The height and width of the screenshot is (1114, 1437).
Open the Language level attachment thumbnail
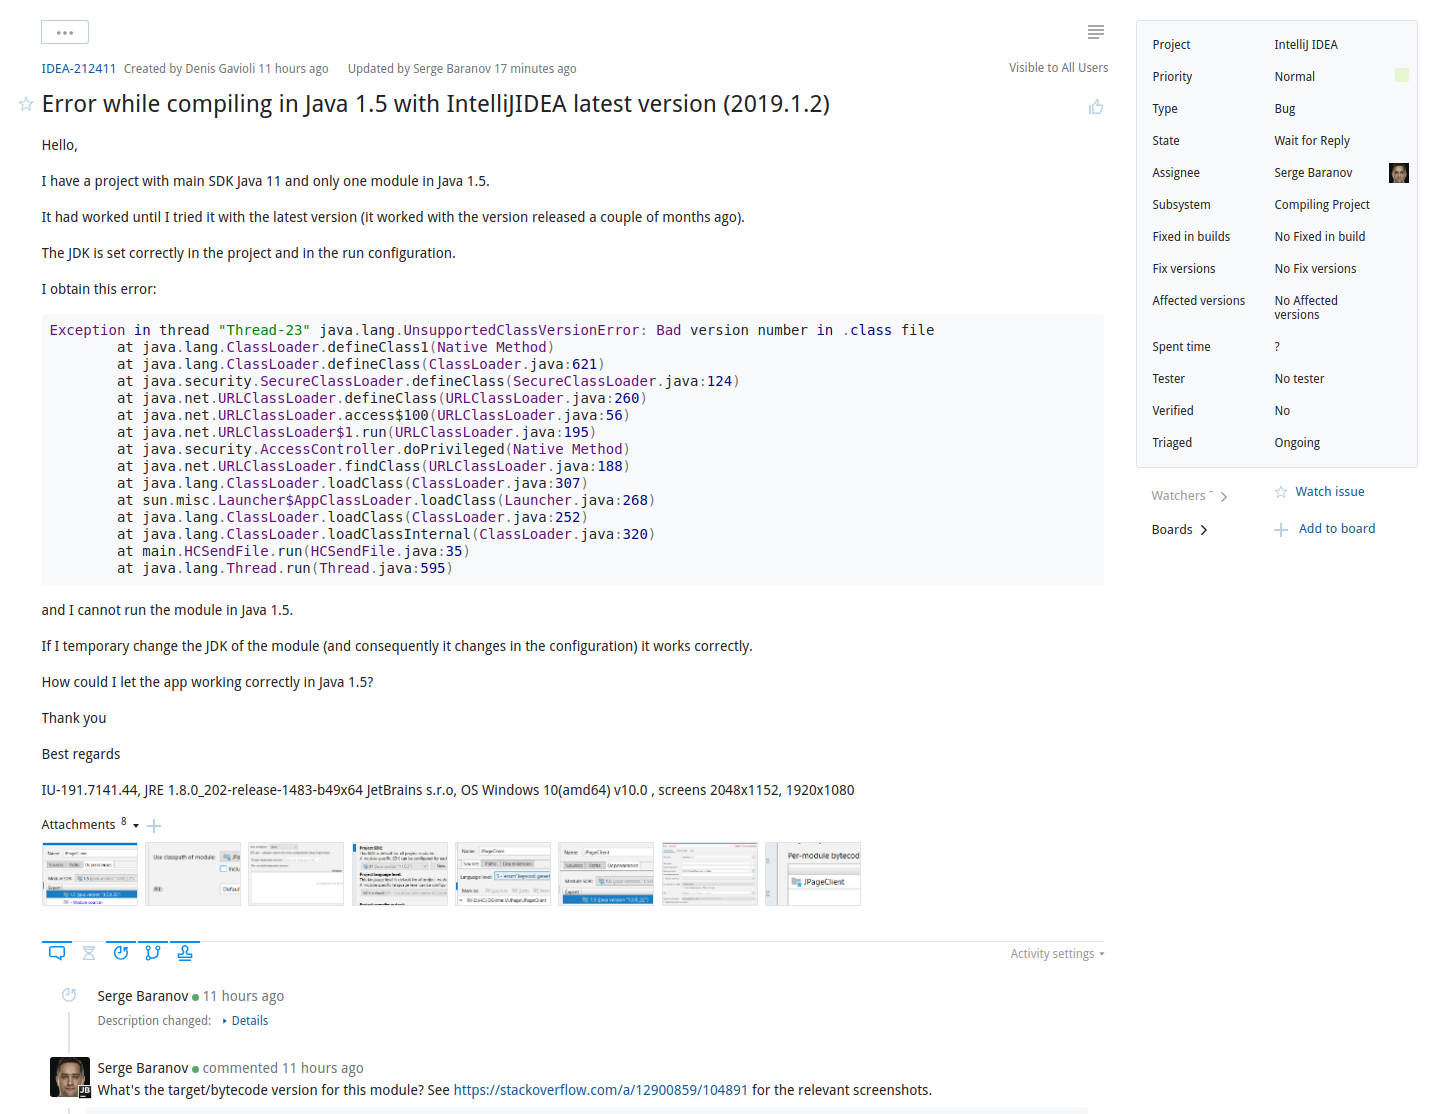(x=503, y=874)
